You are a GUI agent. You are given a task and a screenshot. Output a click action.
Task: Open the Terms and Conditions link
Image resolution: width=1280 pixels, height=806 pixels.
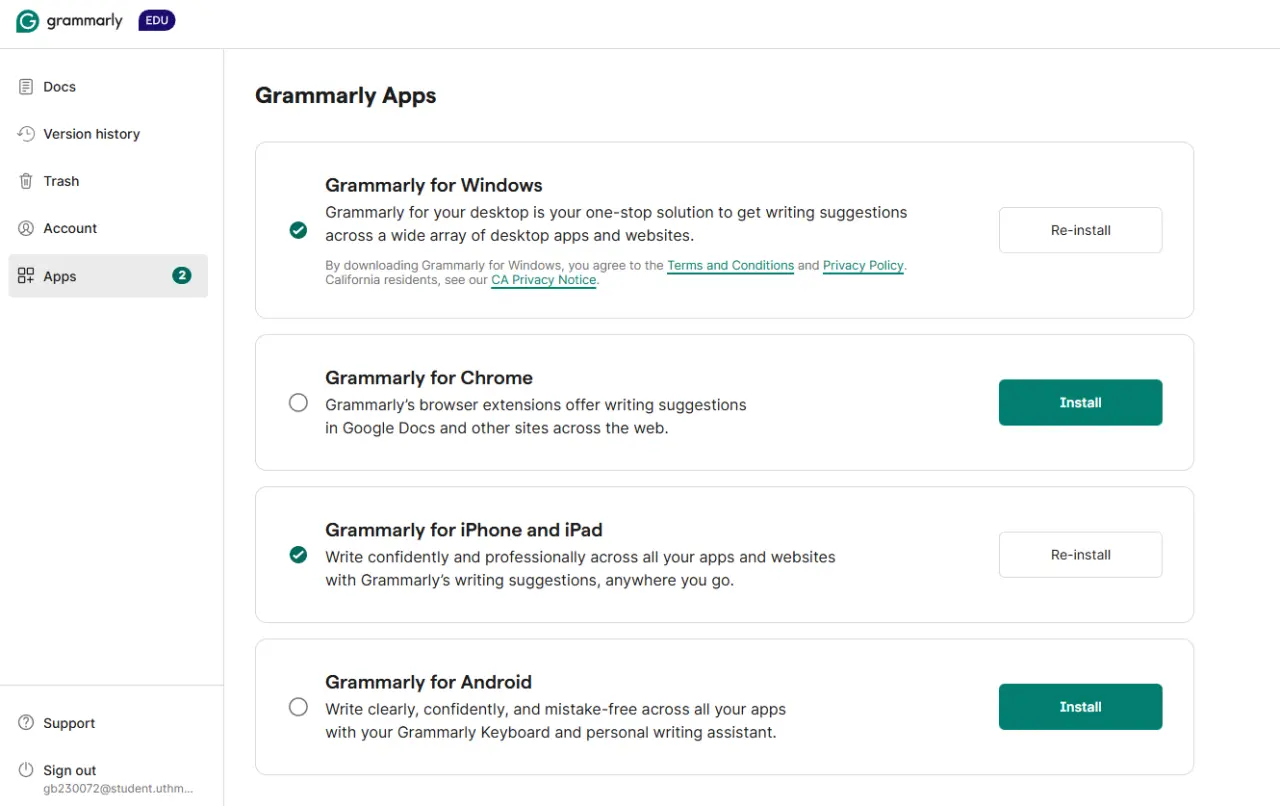point(730,266)
